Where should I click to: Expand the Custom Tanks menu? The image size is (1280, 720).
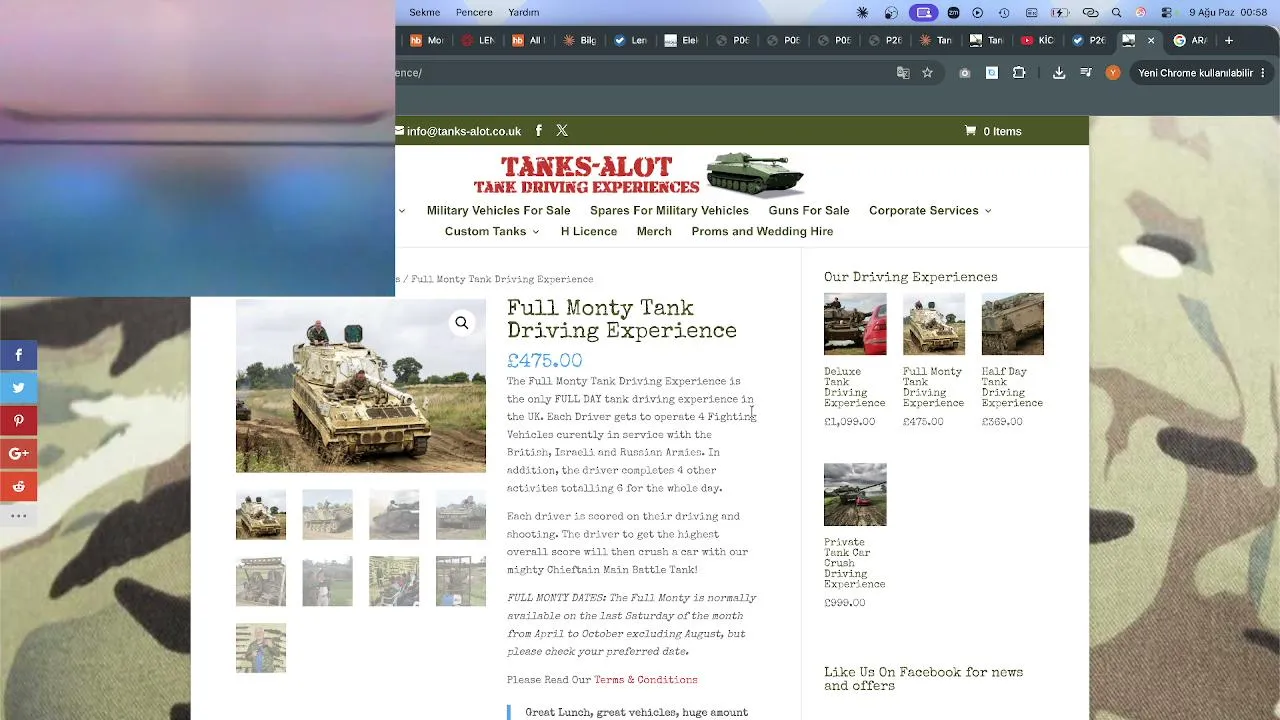[x=492, y=232]
